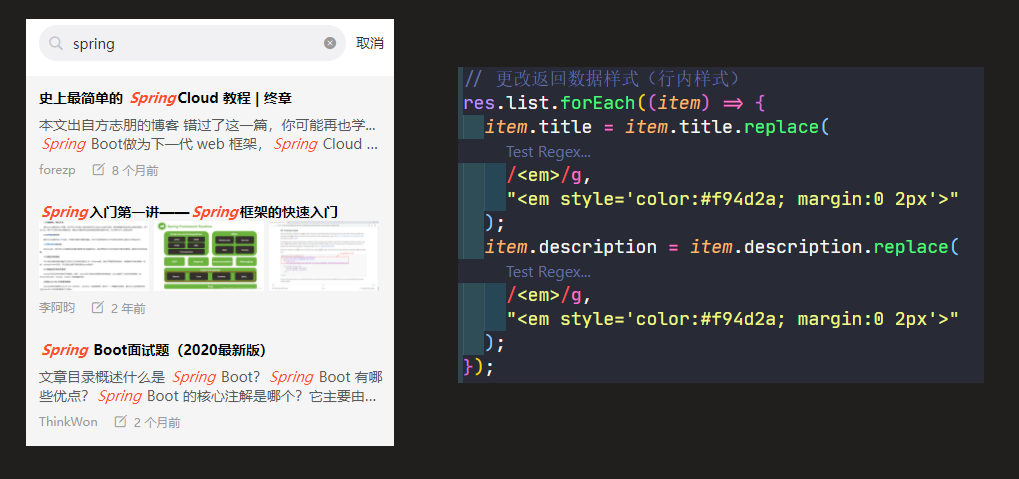Click timestamp 2 个月前

[157, 422]
